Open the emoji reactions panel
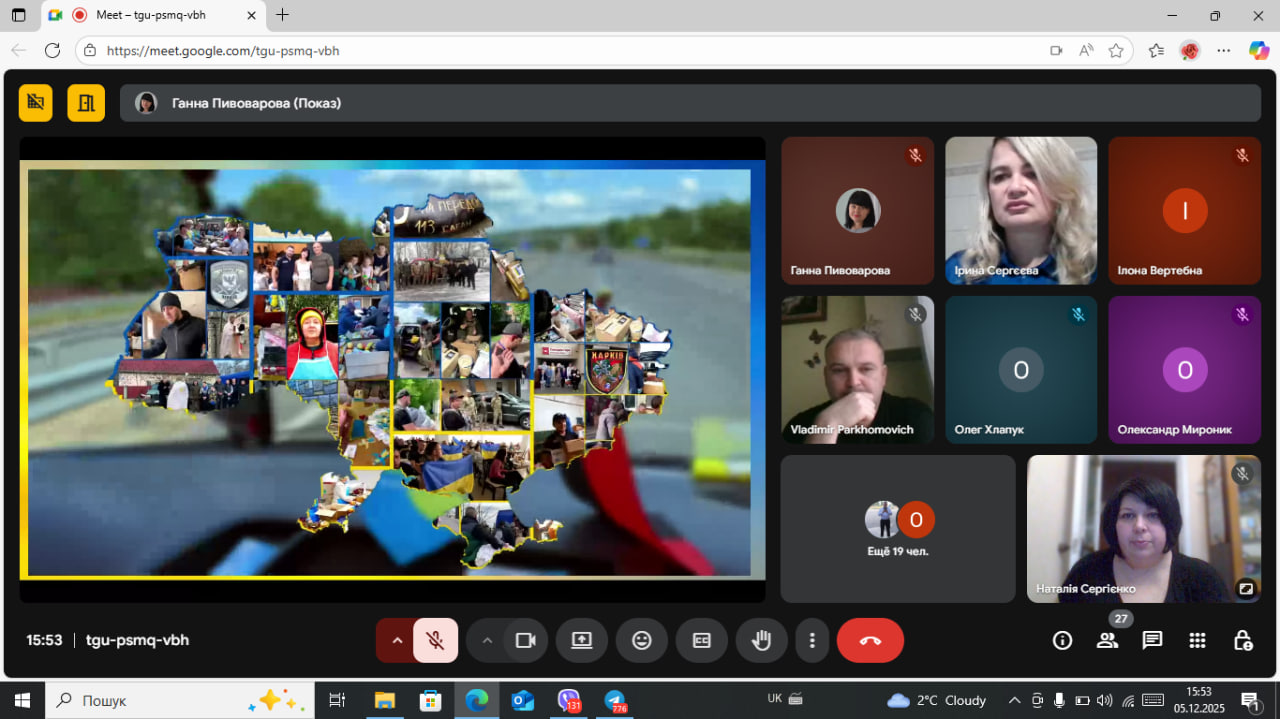 pyautogui.click(x=642, y=640)
